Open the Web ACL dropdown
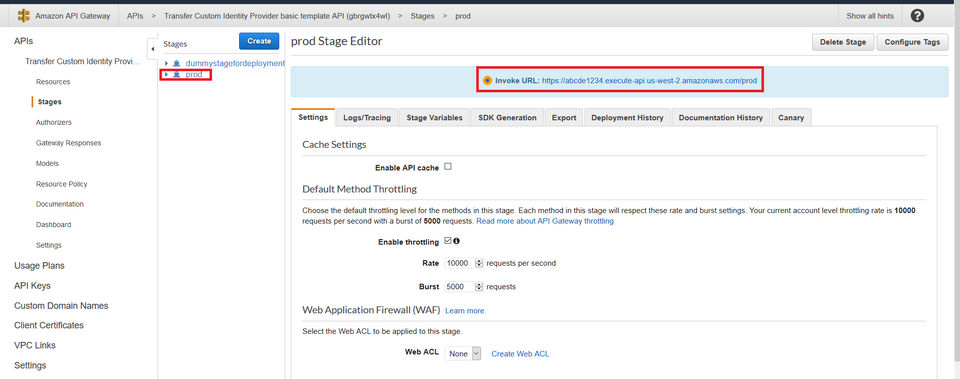The image size is (960, 379). click(463, 354)
